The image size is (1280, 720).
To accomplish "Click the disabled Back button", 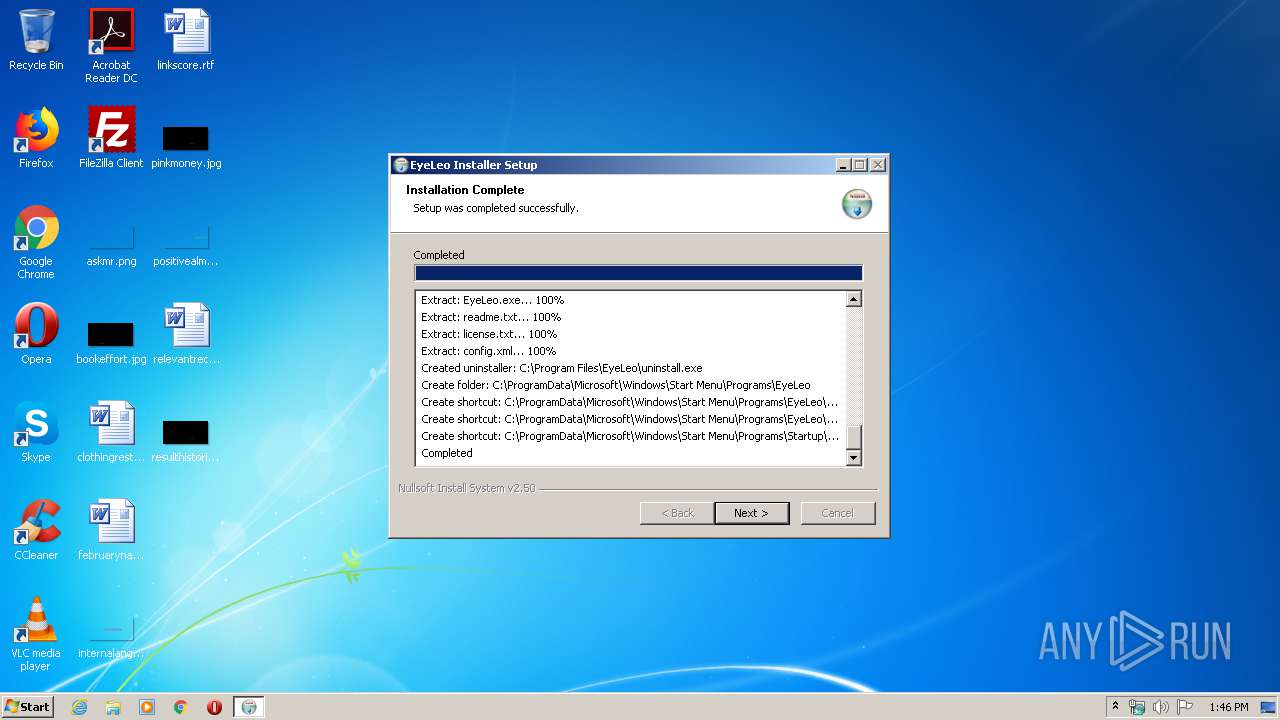I will pyautogui.click(x=677, y=513).
